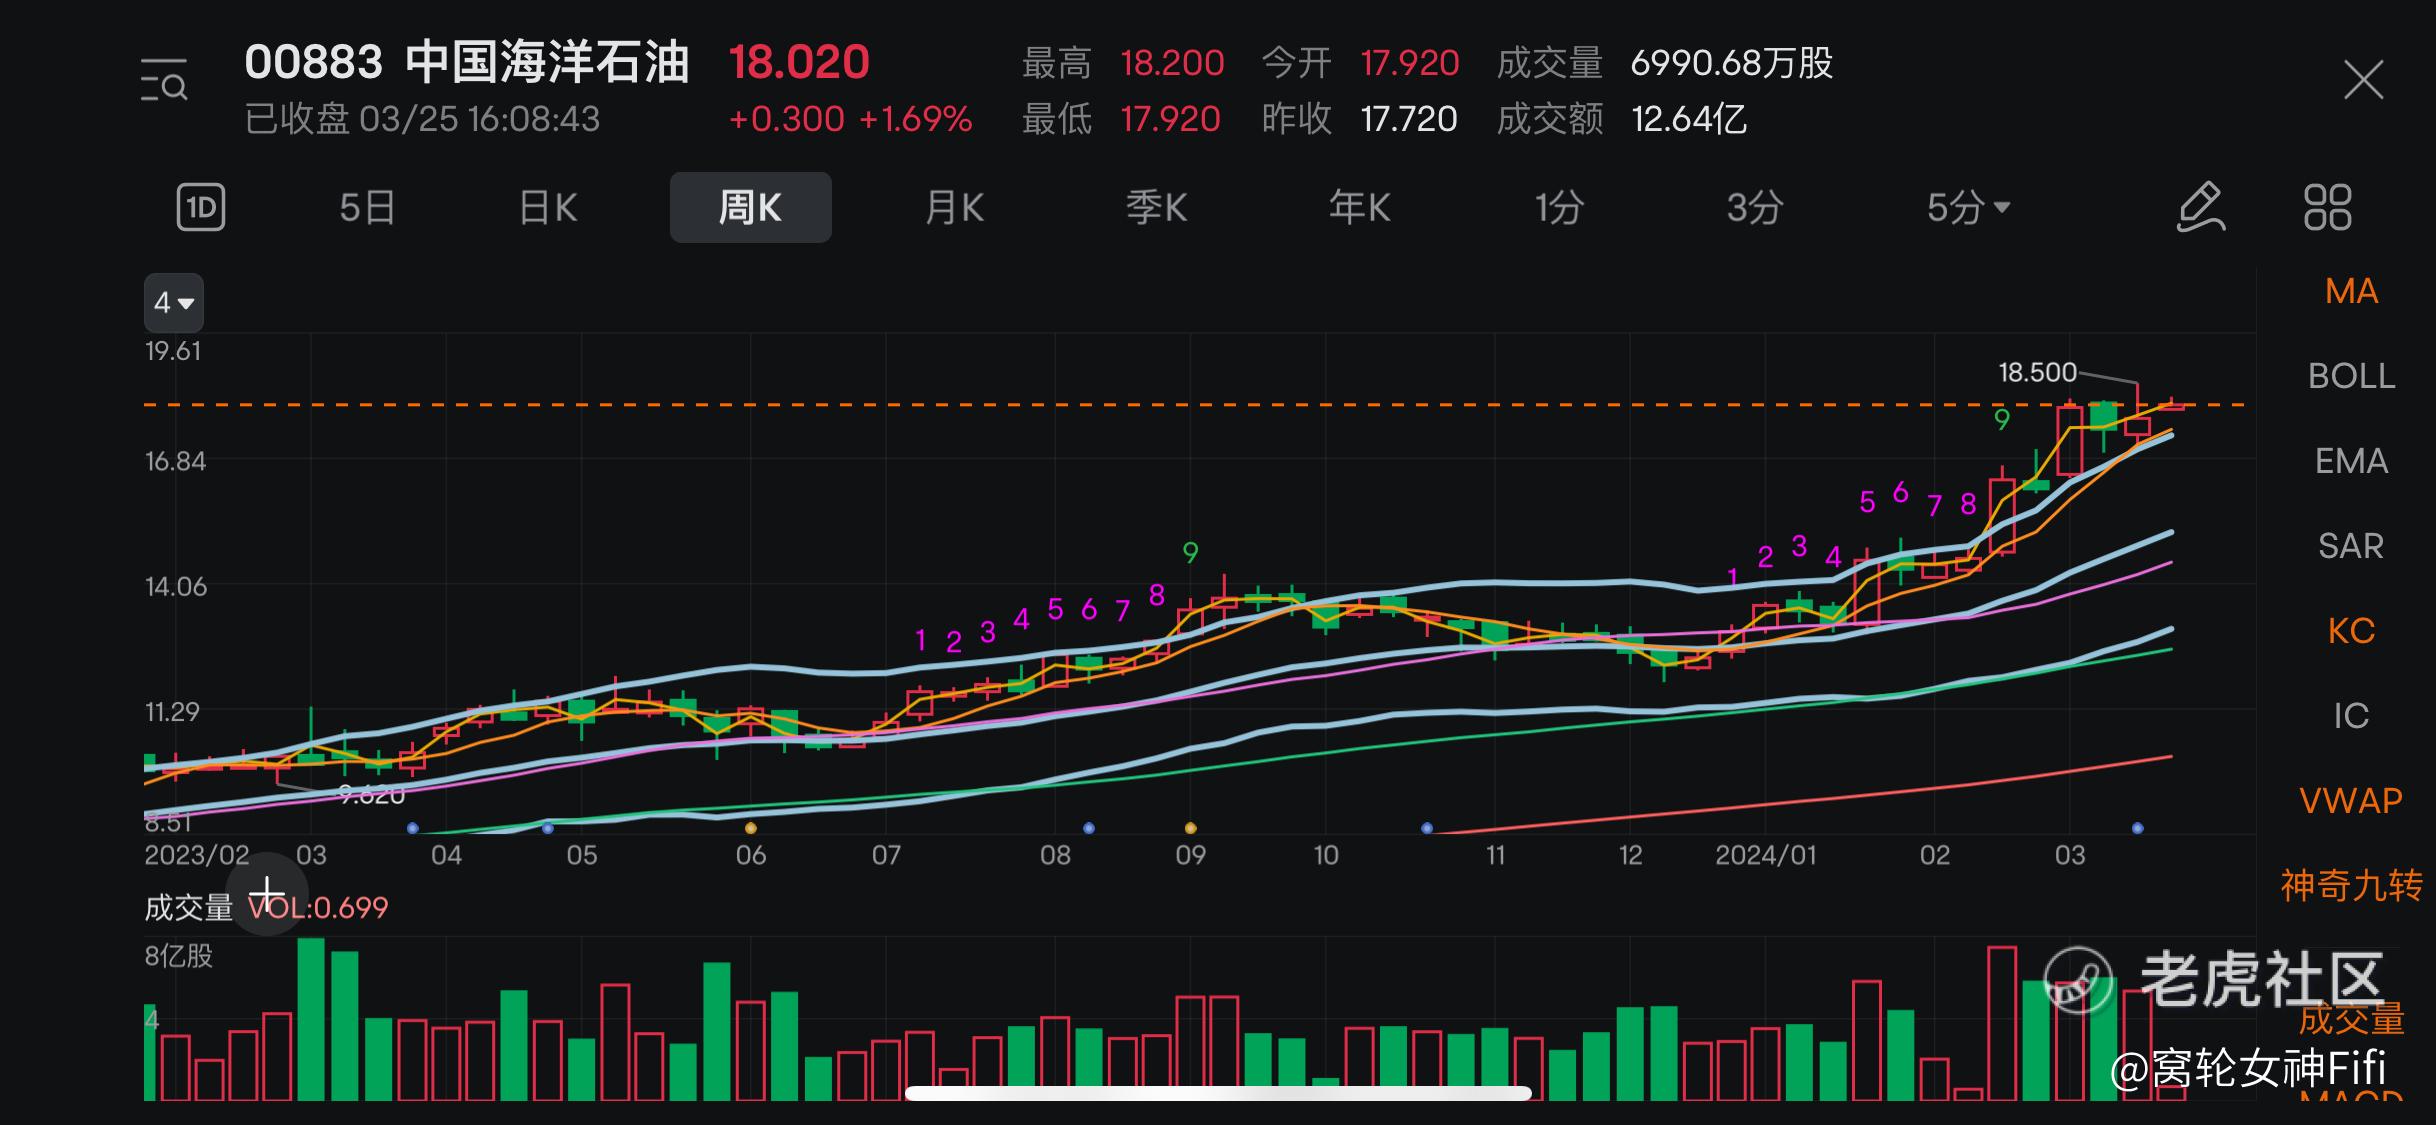Select the 周K weekly chart tab
The height and width of the screenshot is (1125, 2436).
[750, 208]
